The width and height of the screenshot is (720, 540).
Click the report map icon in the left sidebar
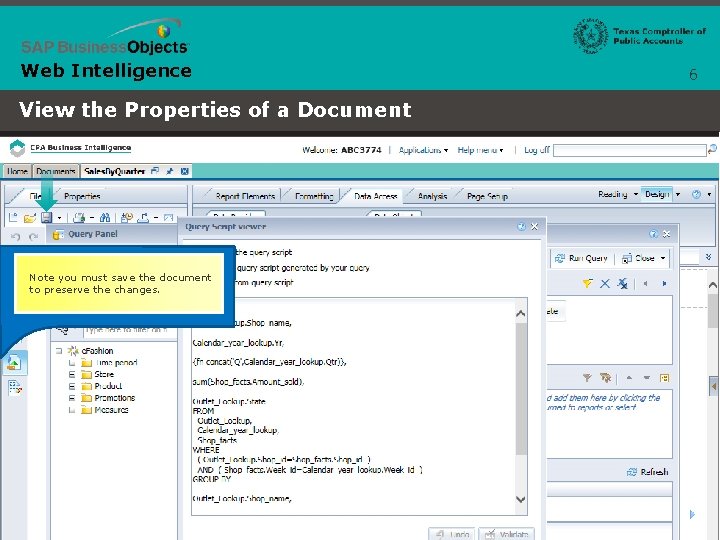(14, 363)
